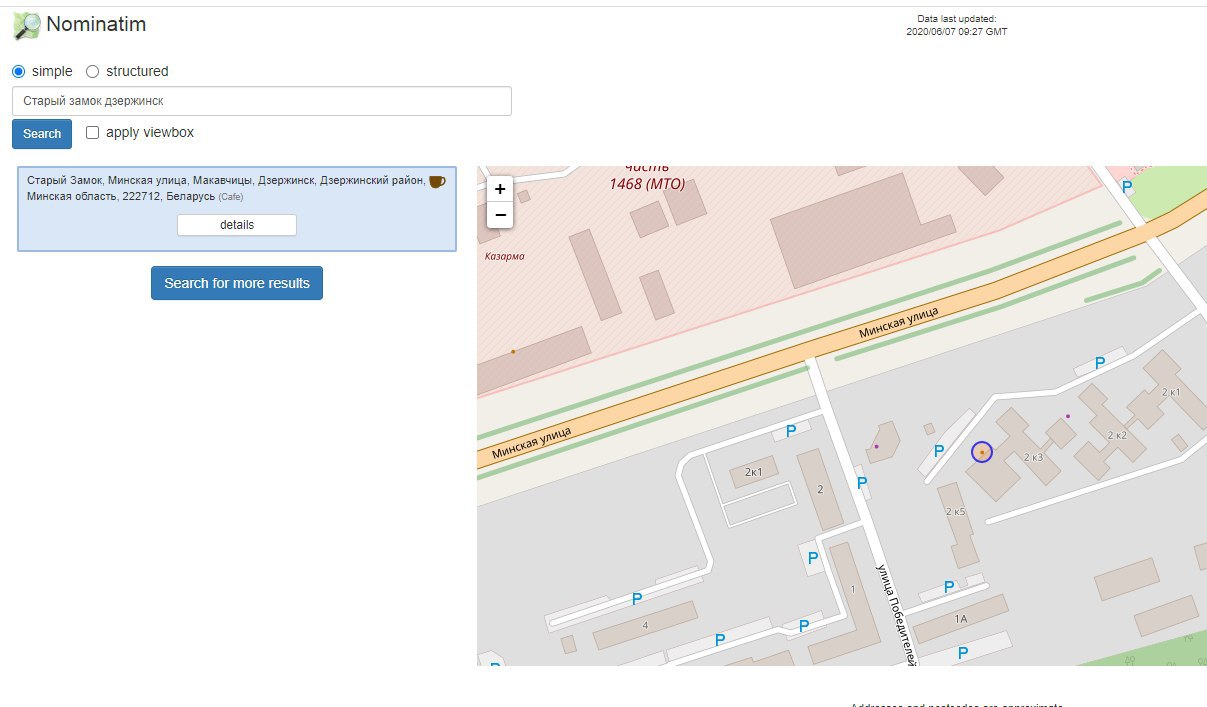Click parking icon left of result marker
1207x707 pixels.
point(939,451)
